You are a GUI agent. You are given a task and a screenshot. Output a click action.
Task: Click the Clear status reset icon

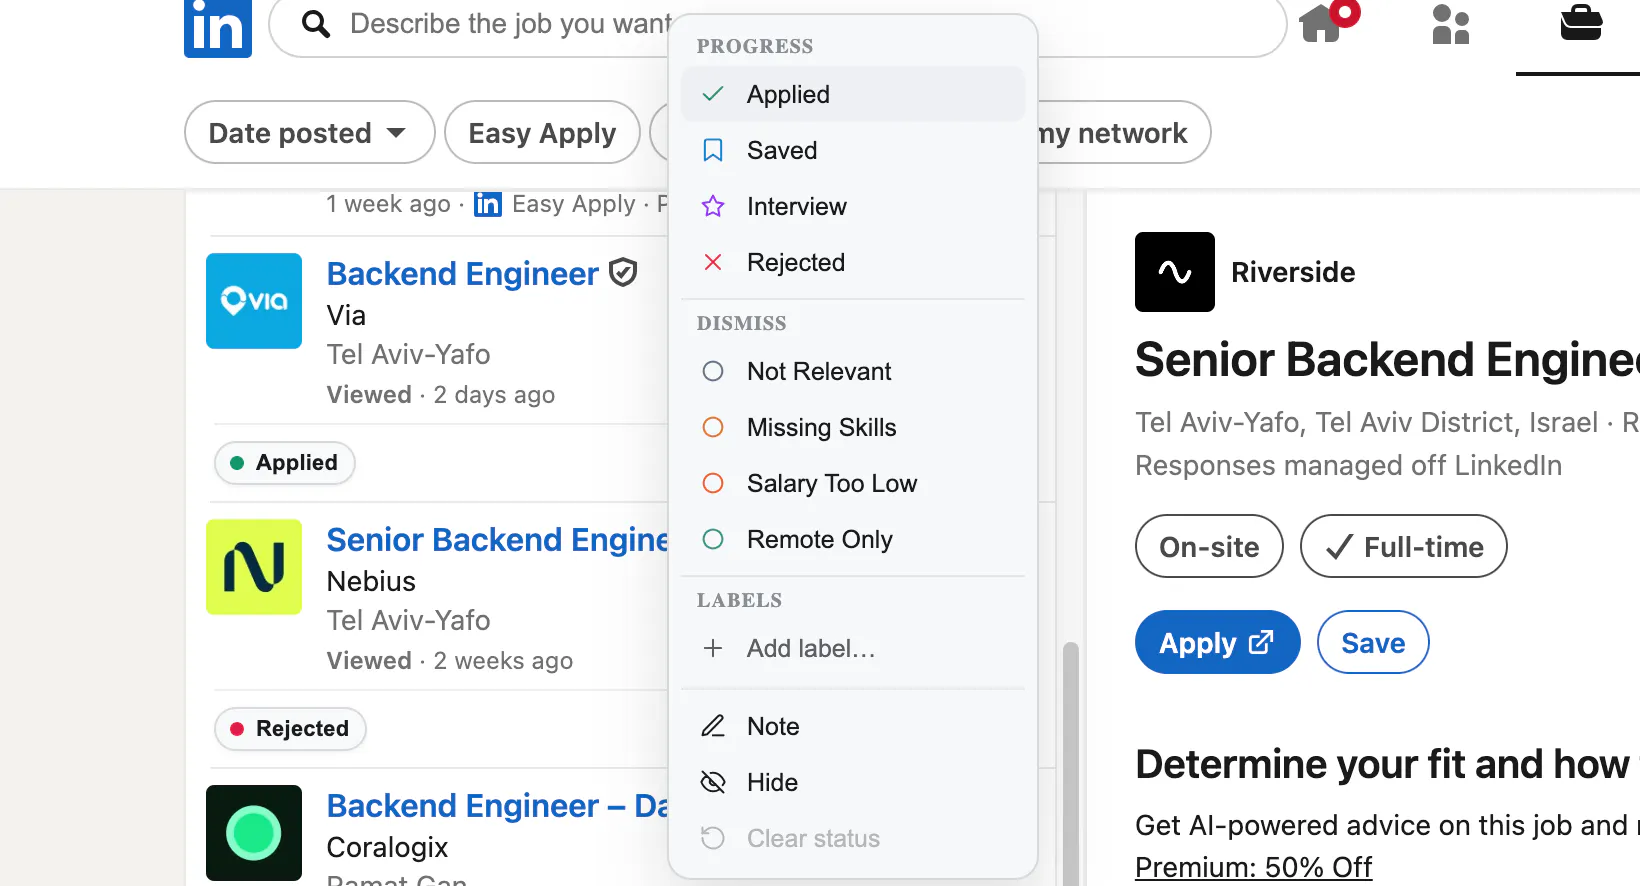[713, 838]
